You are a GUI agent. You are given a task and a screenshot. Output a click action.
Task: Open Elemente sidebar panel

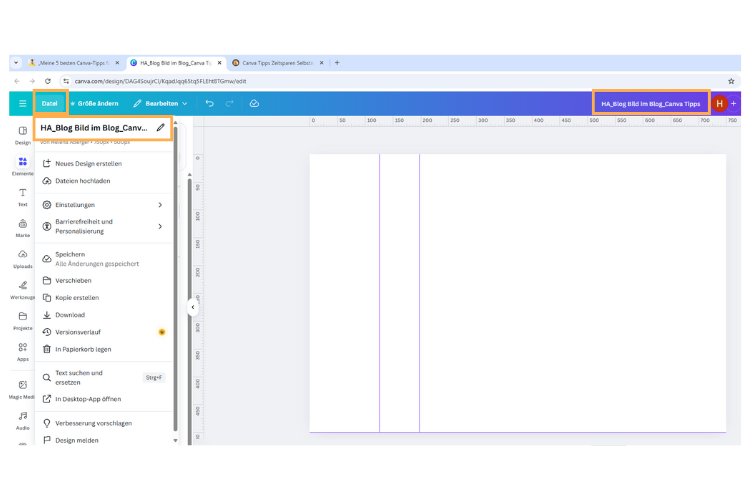pos(22,166)
